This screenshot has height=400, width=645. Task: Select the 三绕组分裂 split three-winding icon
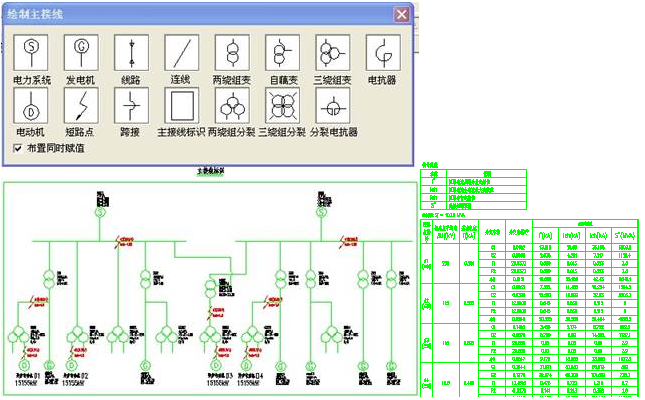pyautogui.click(x=282, y=105)
